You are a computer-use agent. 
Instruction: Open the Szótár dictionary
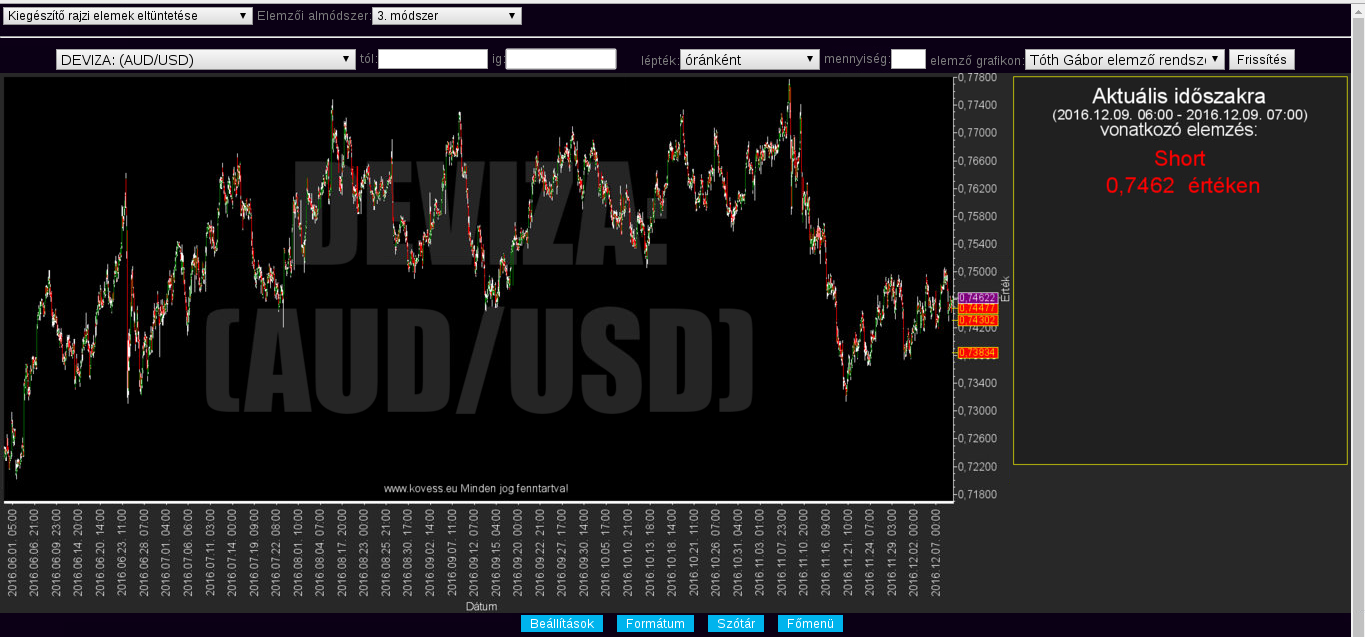click(x=736, y=624)
